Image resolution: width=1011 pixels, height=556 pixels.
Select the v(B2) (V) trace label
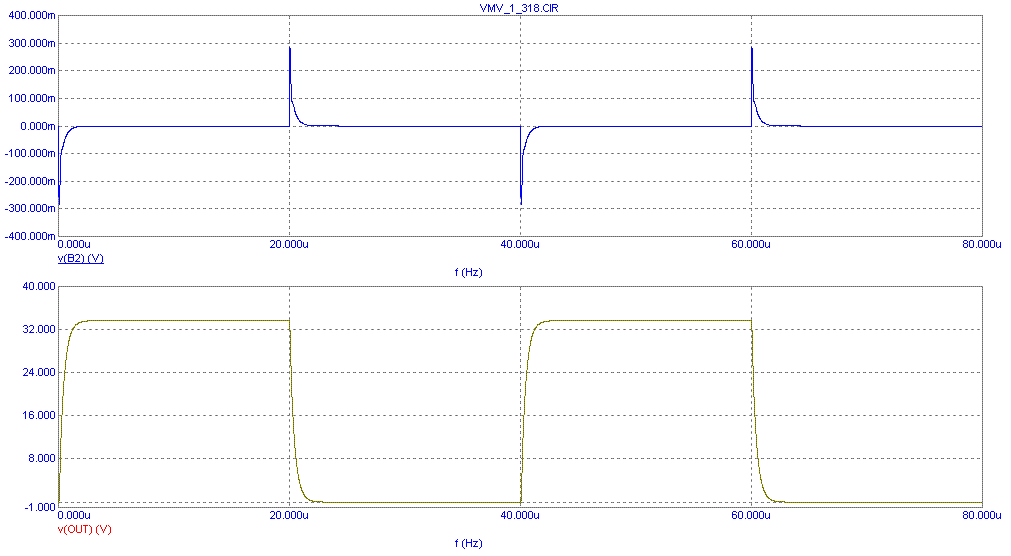tap(81, 259)
